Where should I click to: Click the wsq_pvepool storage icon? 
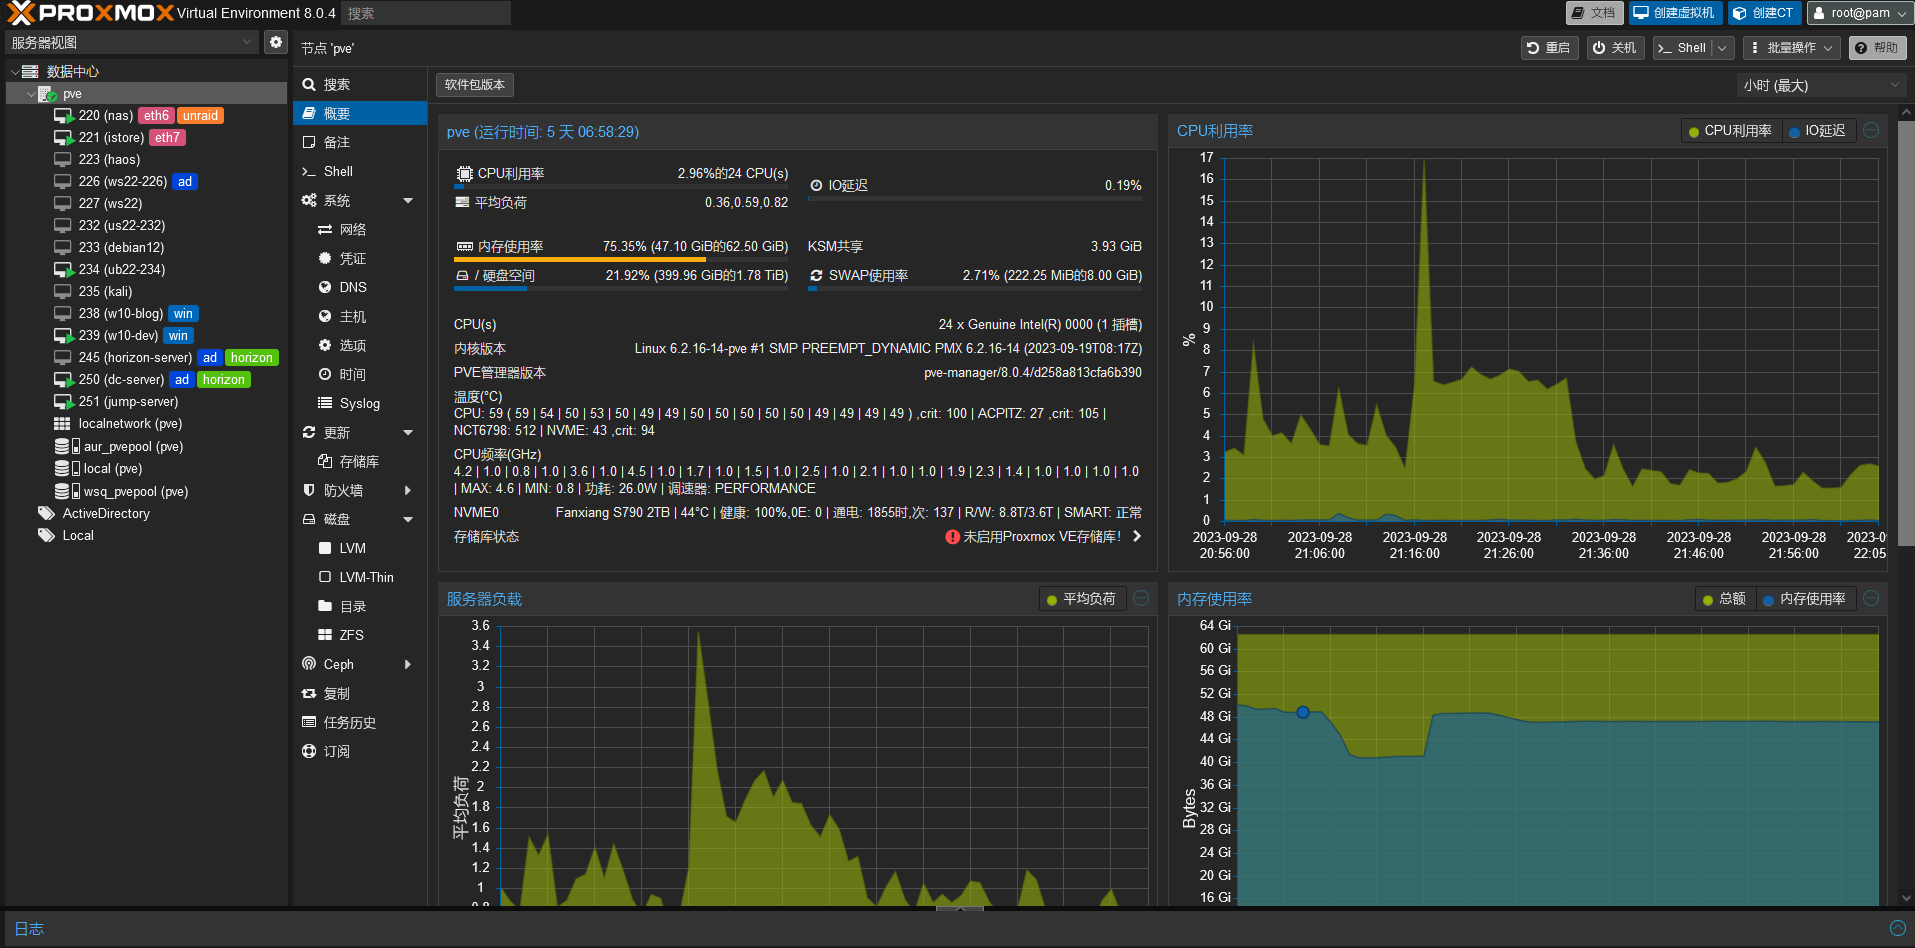[x=66, y=492]
